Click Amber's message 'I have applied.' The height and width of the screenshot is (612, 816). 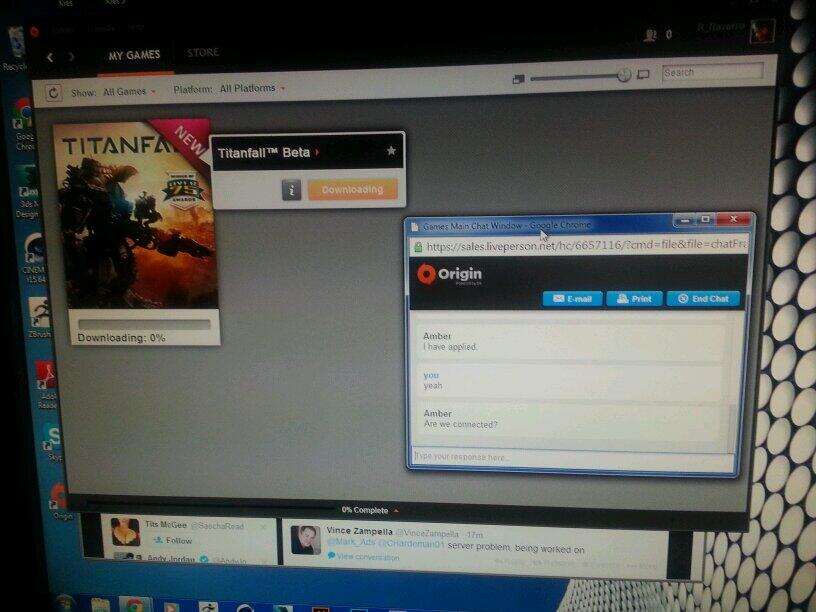click(x=450, y=347)
